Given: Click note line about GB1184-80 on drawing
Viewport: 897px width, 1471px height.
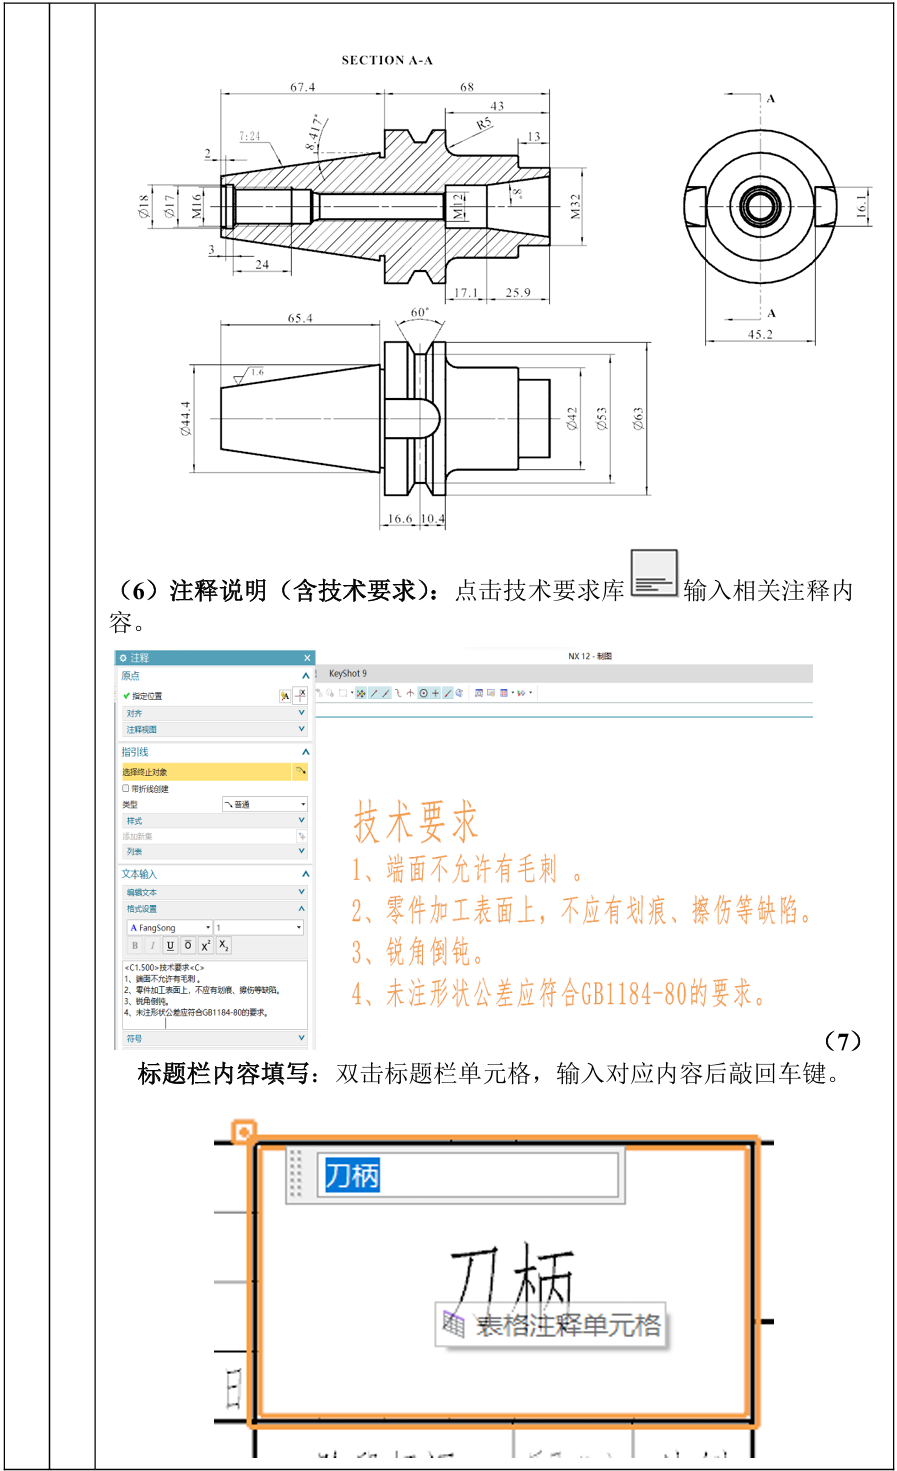Looking at the screenshot, I should (560, 993).
